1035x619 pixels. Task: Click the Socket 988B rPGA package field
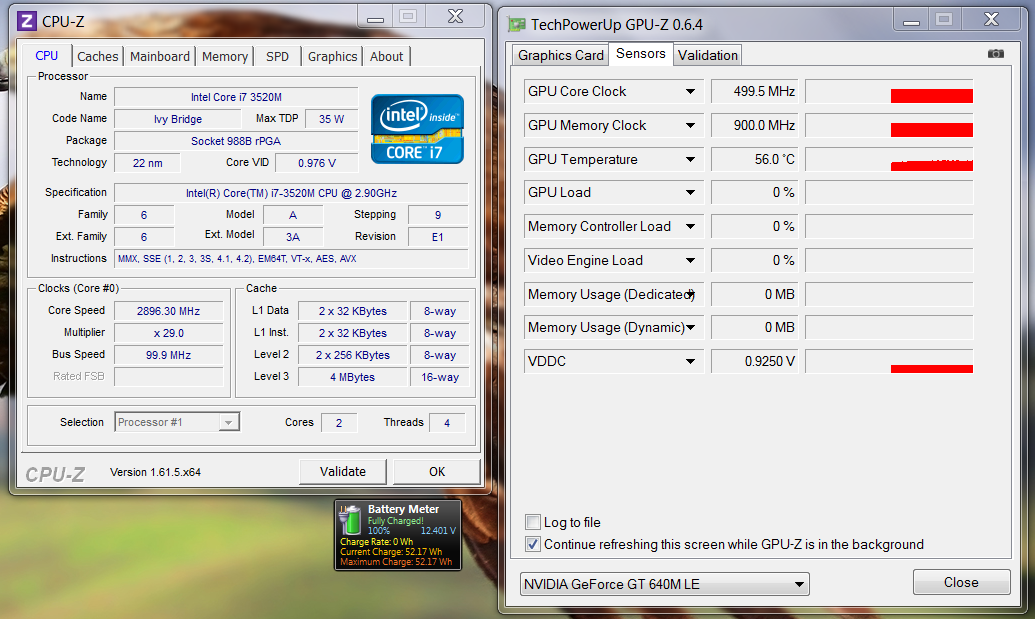coord(236,141)
